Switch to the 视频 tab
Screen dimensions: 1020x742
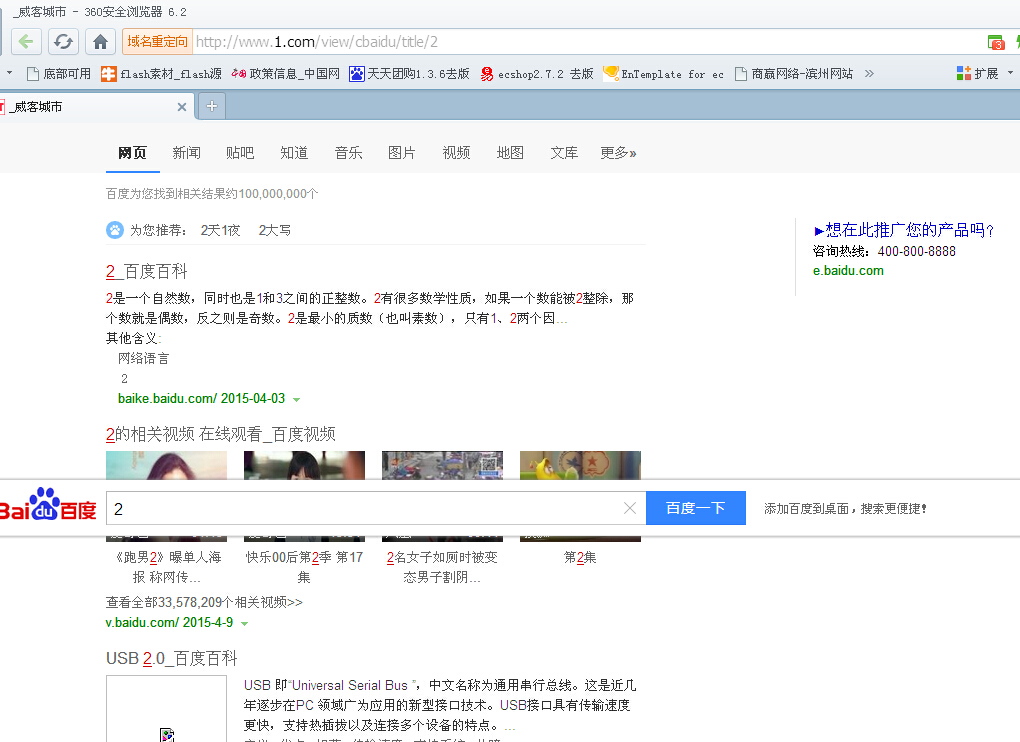[456, 153]
